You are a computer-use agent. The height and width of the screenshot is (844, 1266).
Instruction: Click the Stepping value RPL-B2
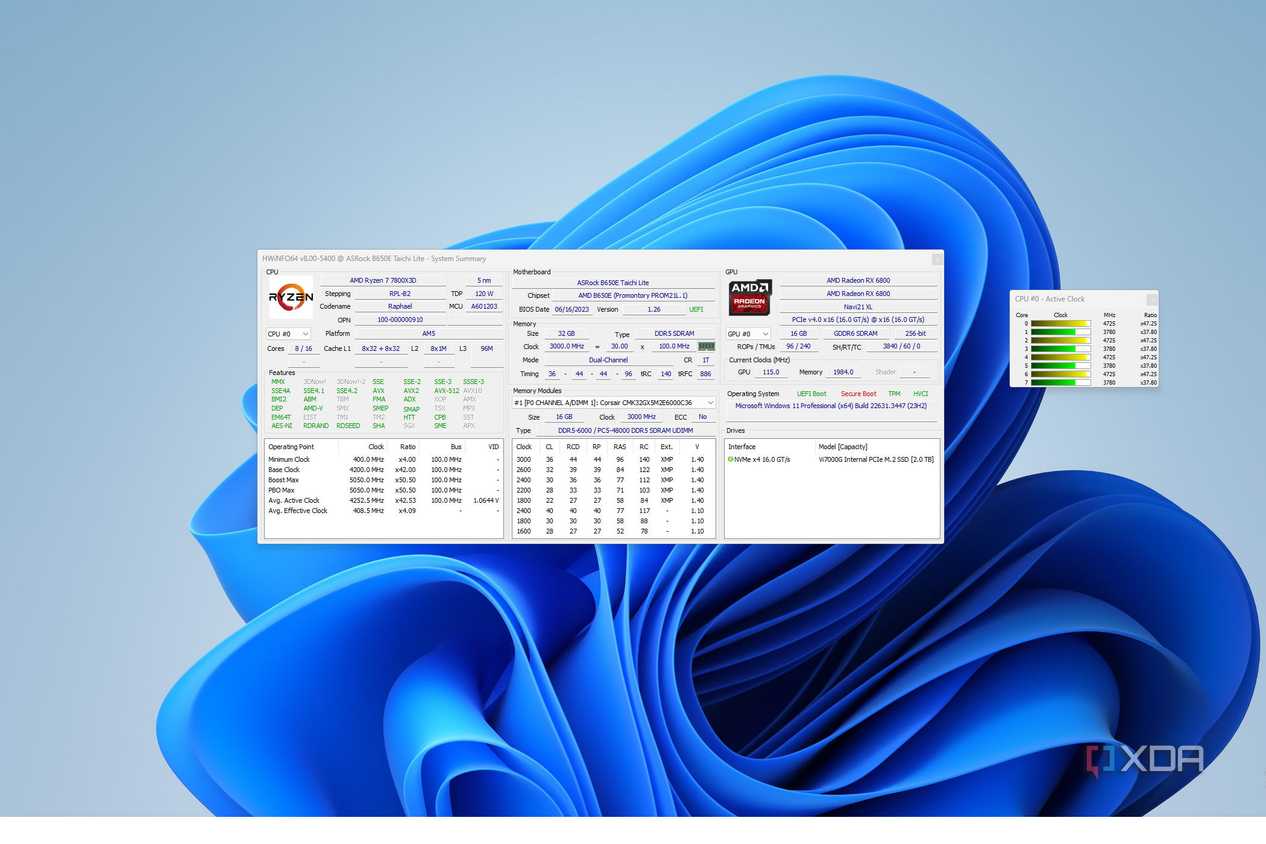400,294
